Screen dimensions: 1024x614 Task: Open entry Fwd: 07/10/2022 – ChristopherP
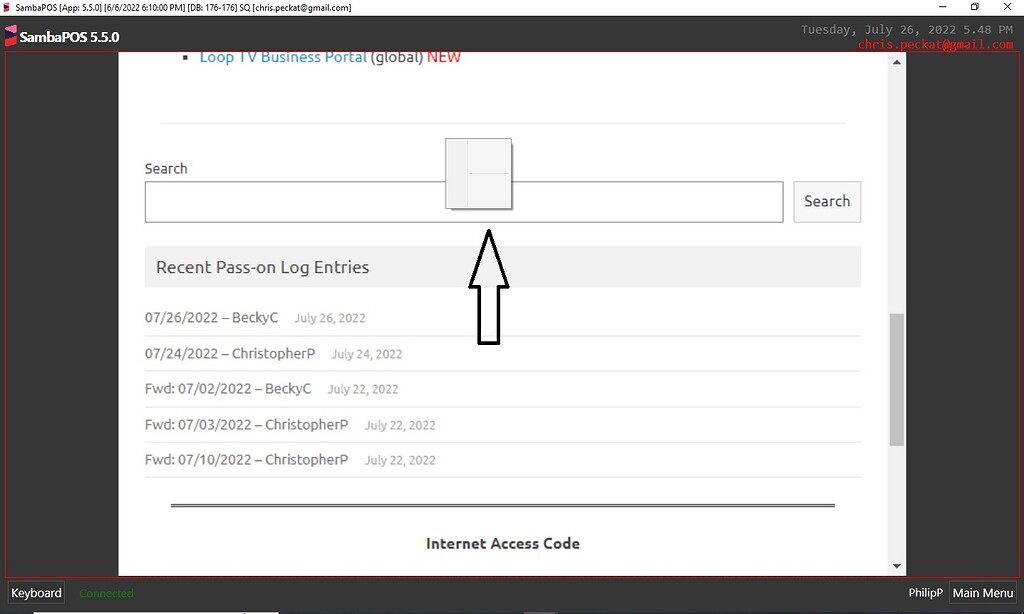point(246,460)
